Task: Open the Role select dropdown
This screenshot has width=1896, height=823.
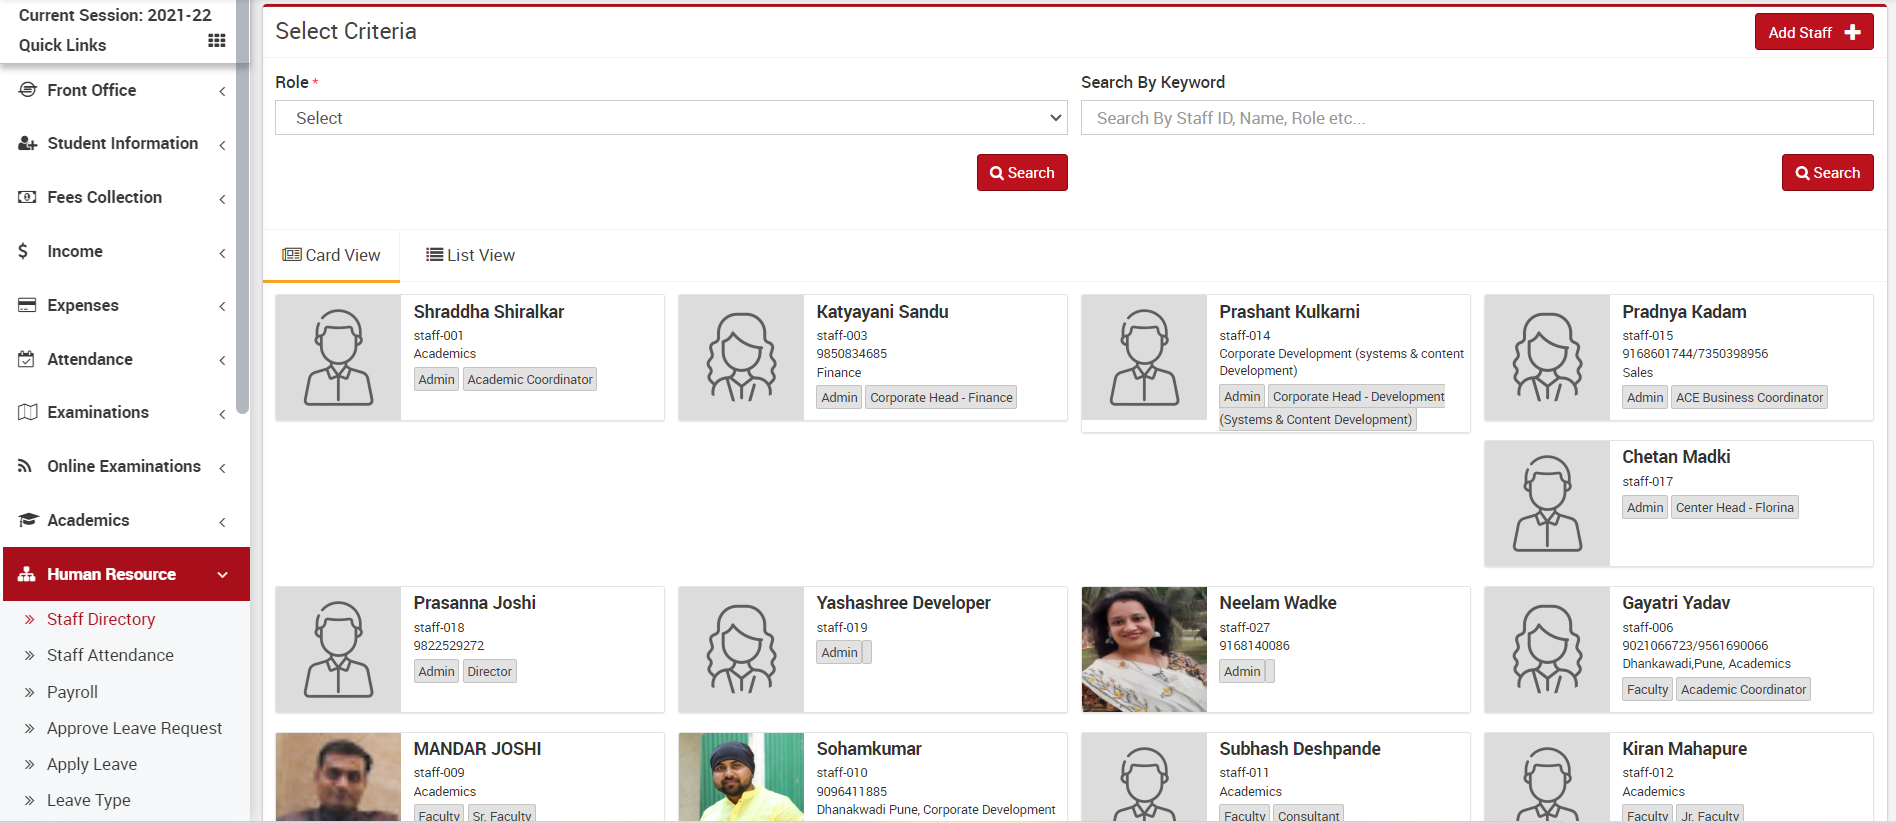Action: (x=670, y=118)
